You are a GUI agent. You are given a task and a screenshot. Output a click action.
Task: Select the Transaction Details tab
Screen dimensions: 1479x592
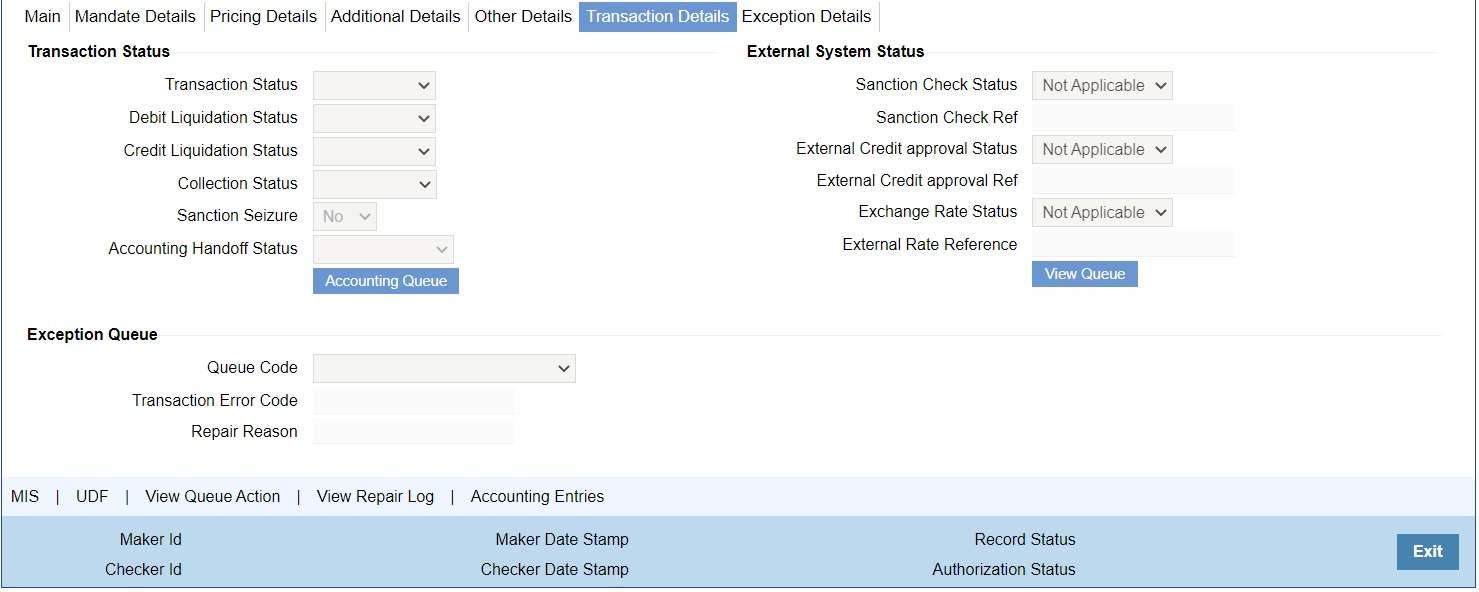658,16
